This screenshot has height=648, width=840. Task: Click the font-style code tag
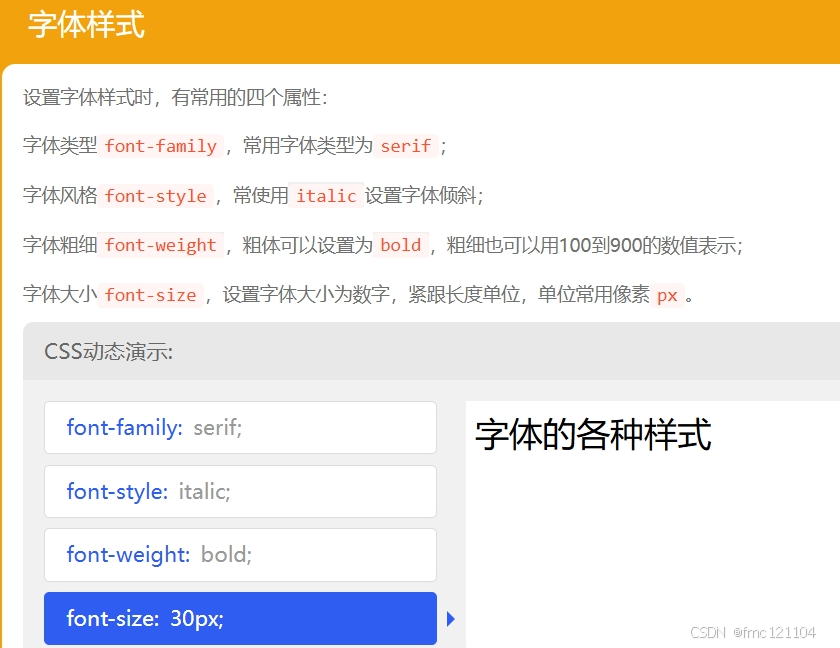pos(155,195)
